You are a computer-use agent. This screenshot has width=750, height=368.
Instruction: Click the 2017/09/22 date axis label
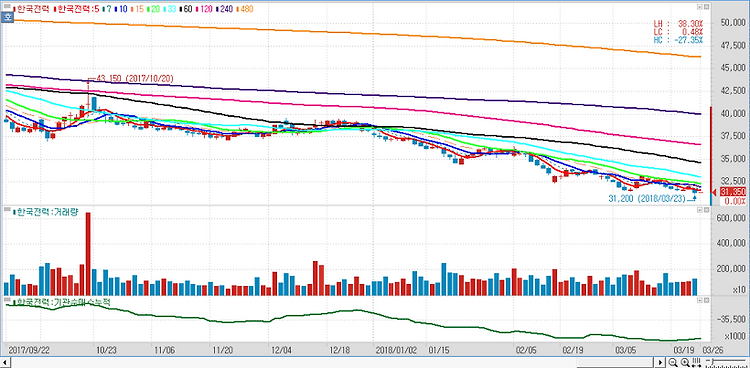click(29, 349)
